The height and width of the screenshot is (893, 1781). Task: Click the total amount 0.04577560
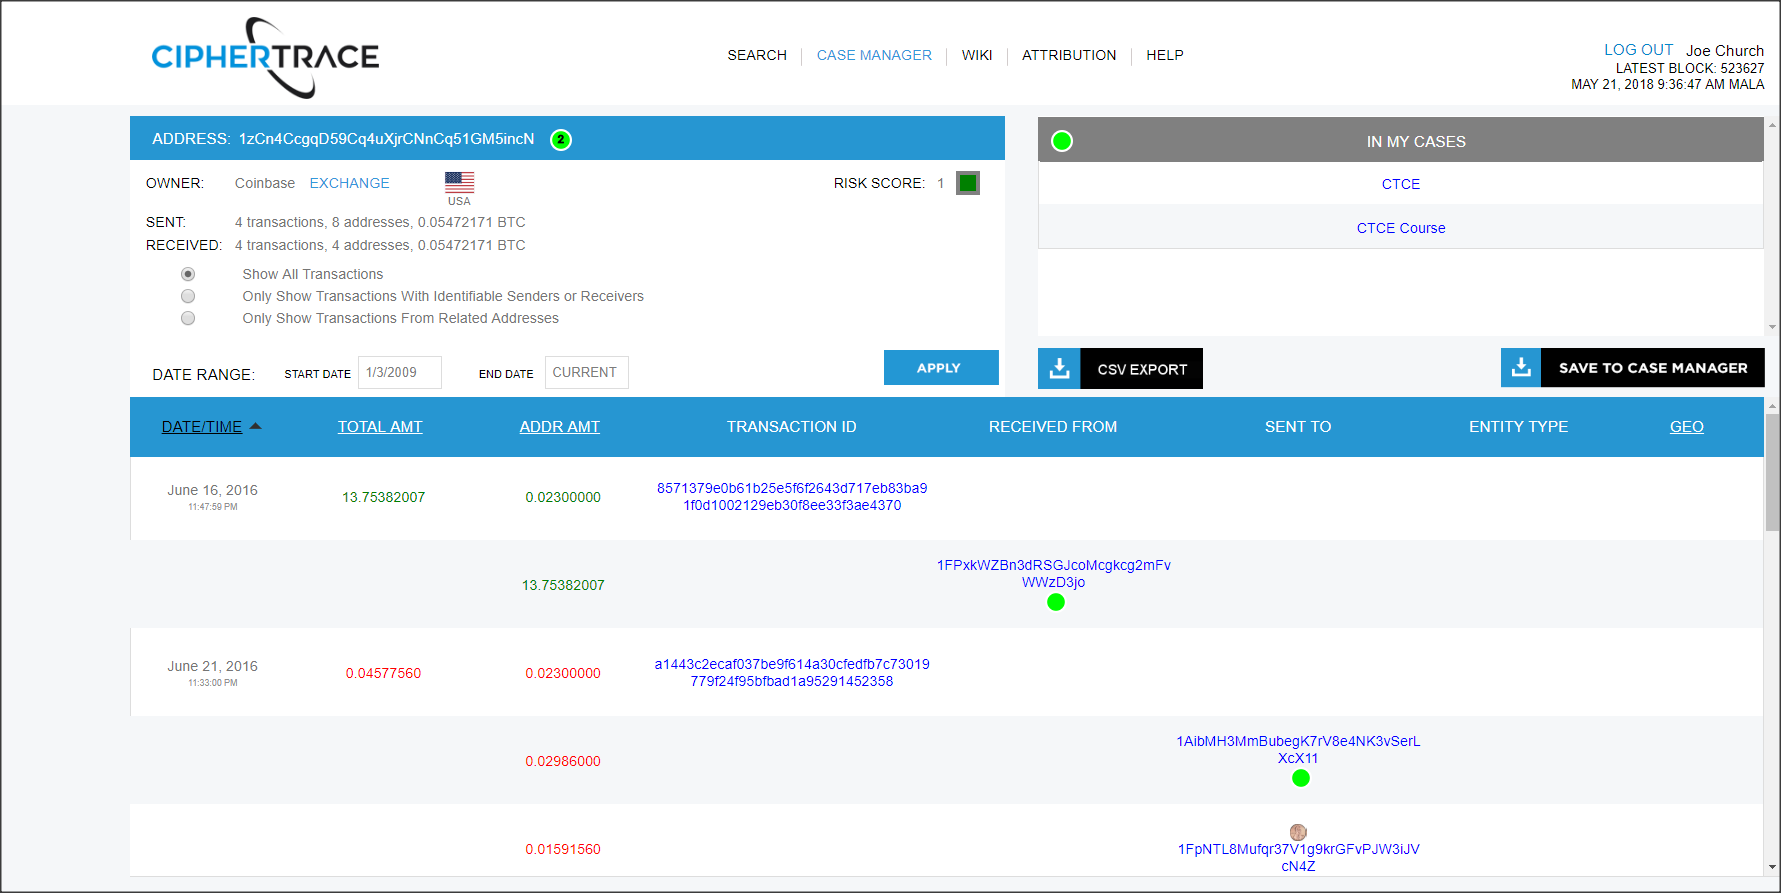point(383,673)
